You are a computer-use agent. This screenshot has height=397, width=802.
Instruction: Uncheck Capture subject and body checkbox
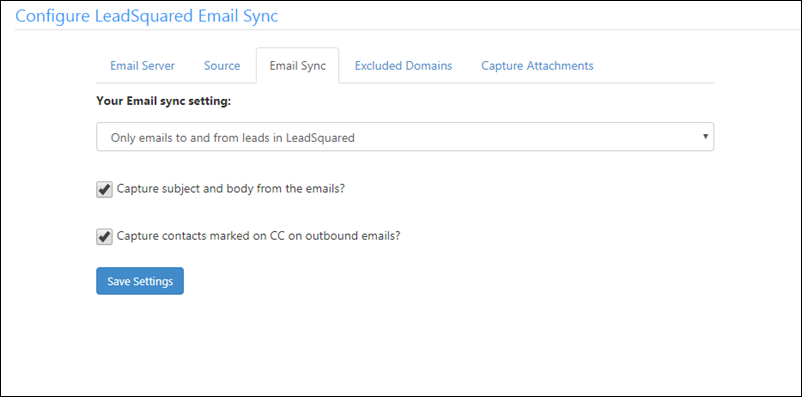(104, 190)
